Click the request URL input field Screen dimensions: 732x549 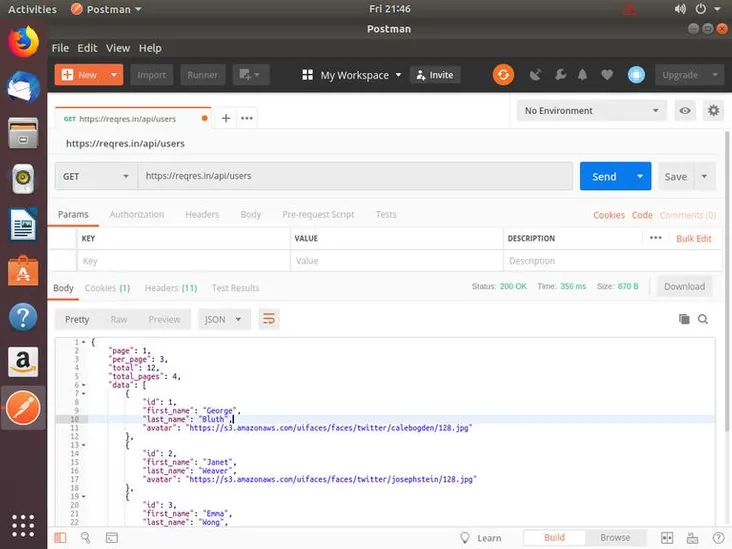(355, 176)
